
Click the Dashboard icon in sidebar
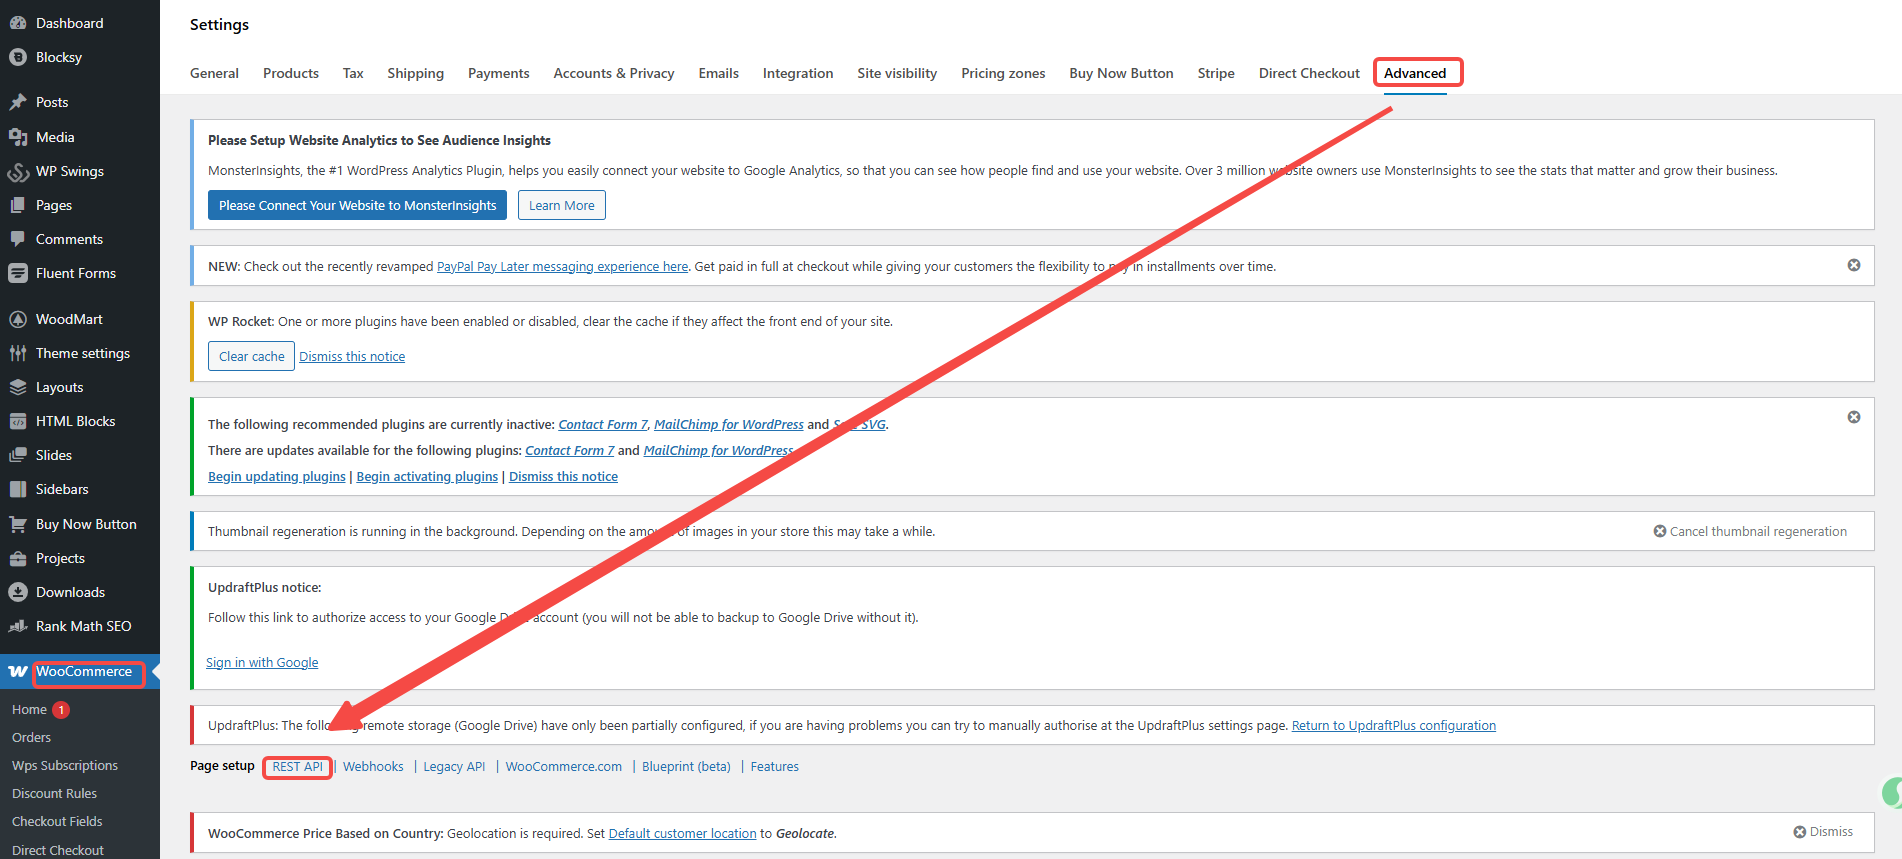(x=18, y=23)
